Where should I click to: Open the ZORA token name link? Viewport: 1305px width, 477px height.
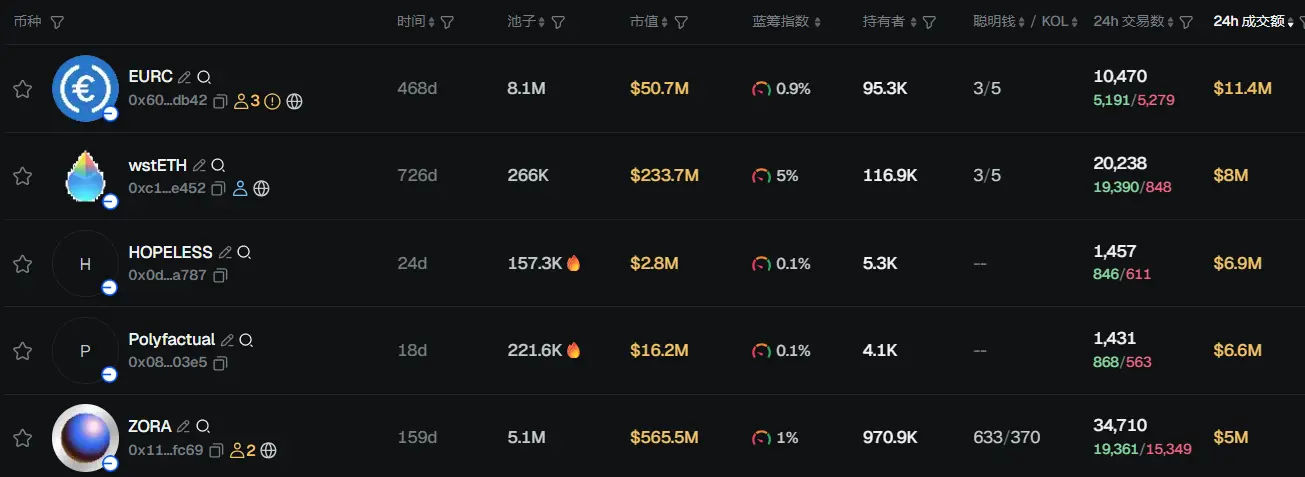[x=150, y=427]
